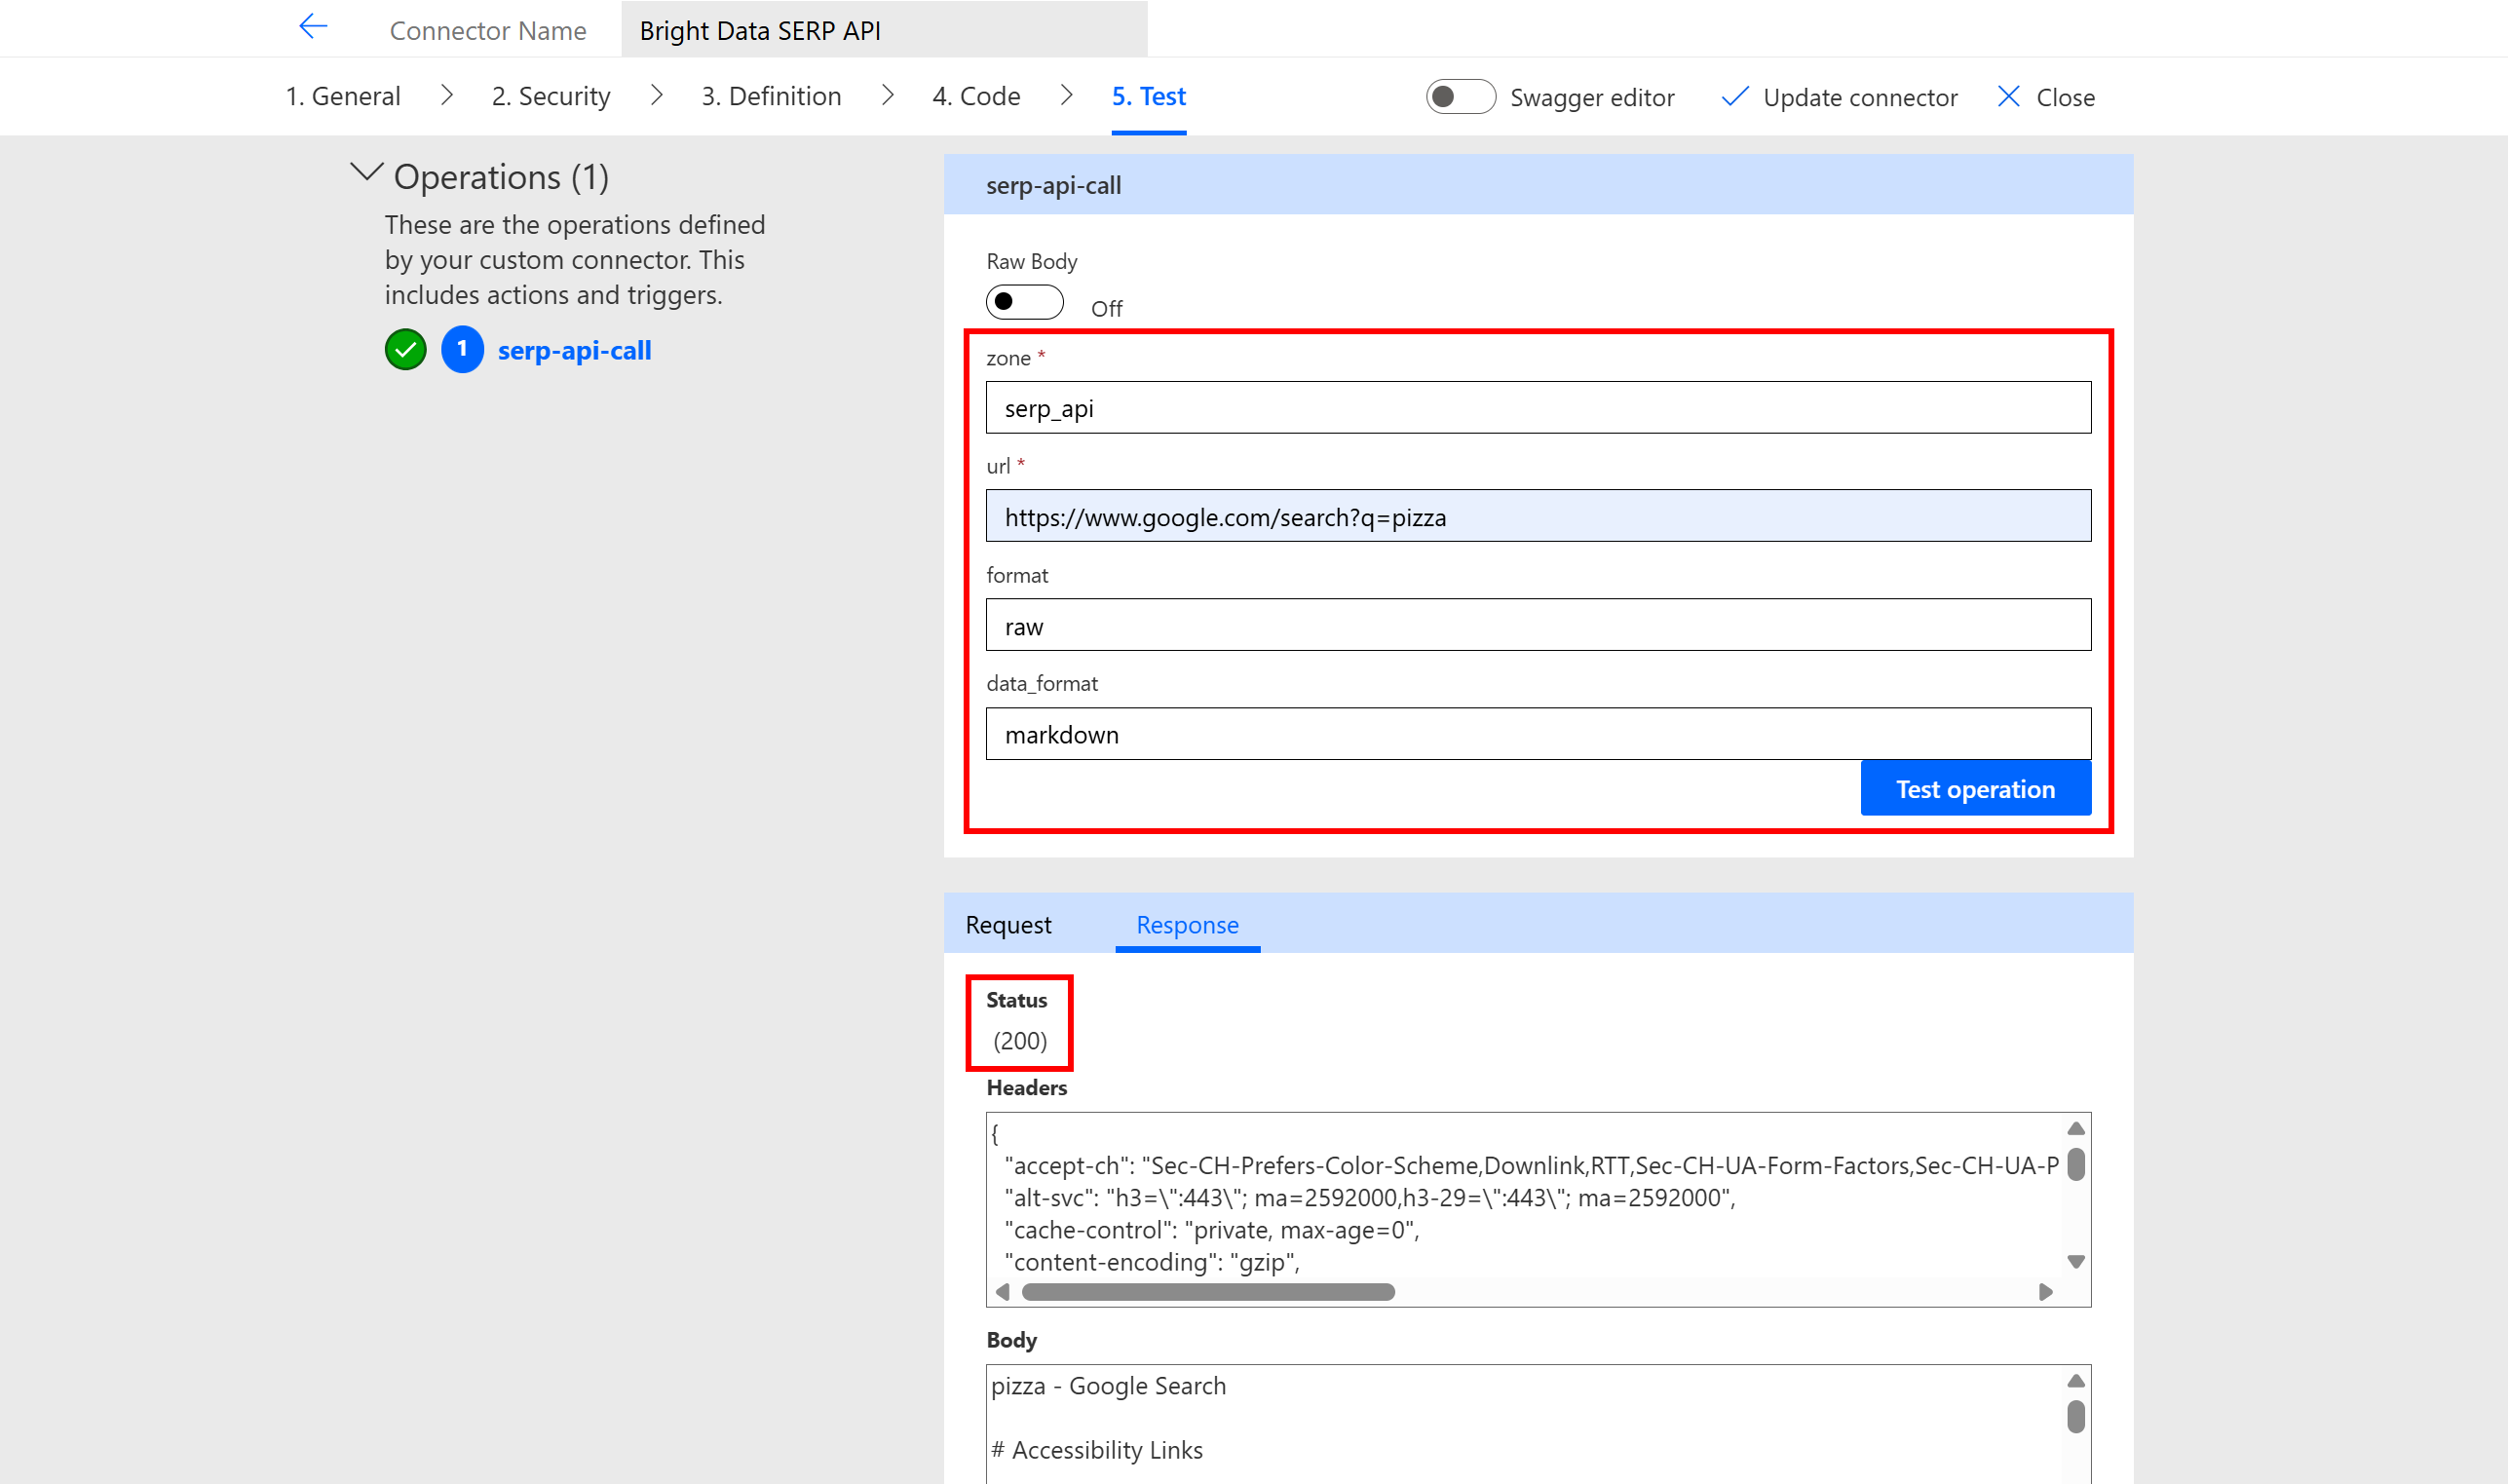2508x1484 pixels.
Task: Click the green checkmark beside serp-api-call
Action: 405,350
